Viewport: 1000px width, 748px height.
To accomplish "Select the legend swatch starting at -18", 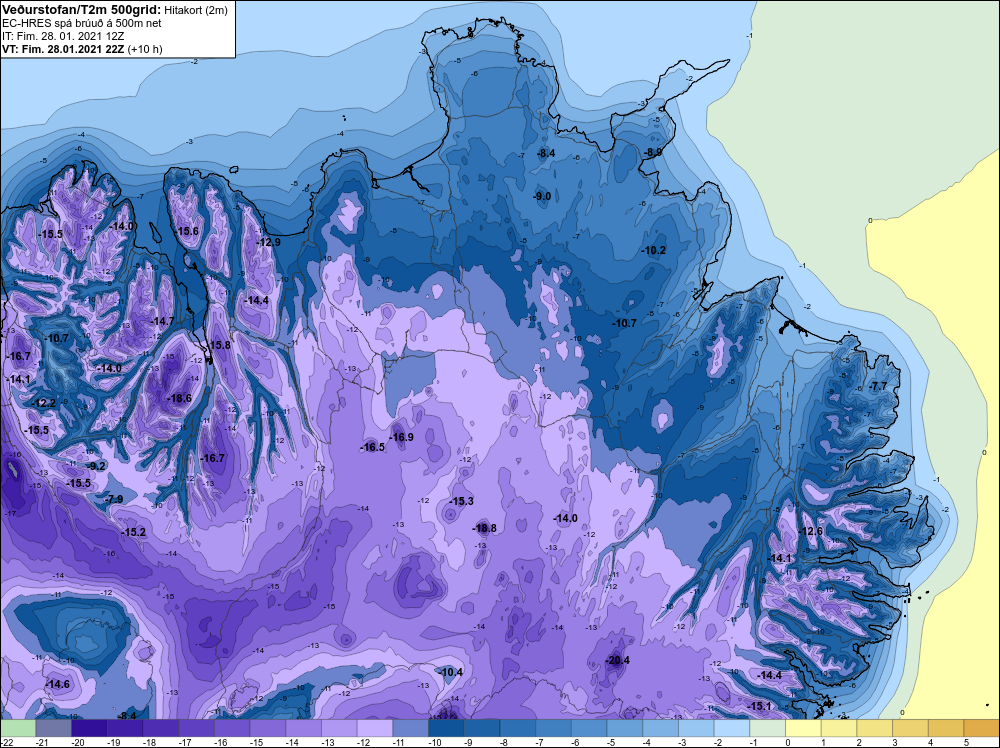I will [x=161, y=728].
